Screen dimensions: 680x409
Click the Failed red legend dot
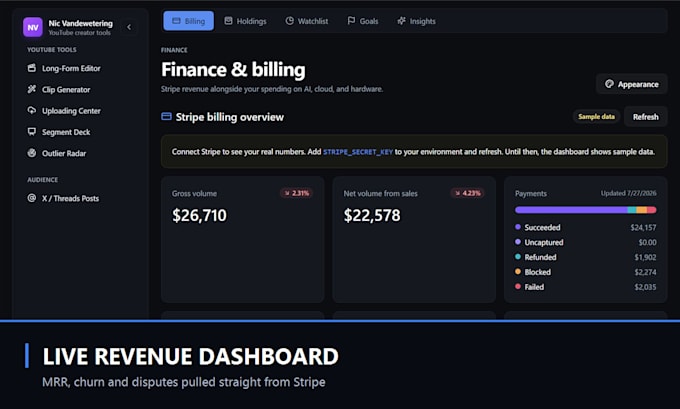click(x=517, y=286)
